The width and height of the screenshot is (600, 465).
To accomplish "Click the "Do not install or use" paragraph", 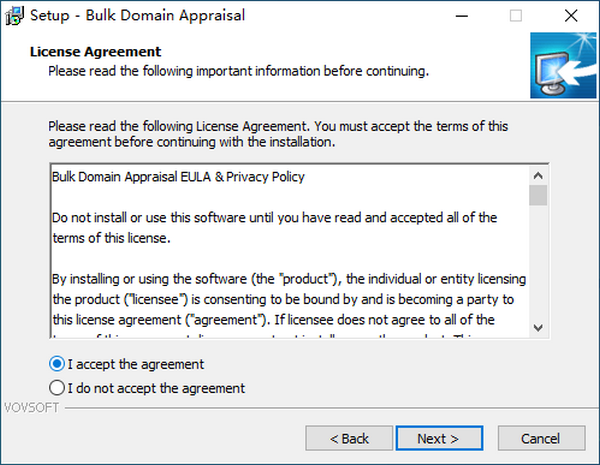I will point(274,216).
